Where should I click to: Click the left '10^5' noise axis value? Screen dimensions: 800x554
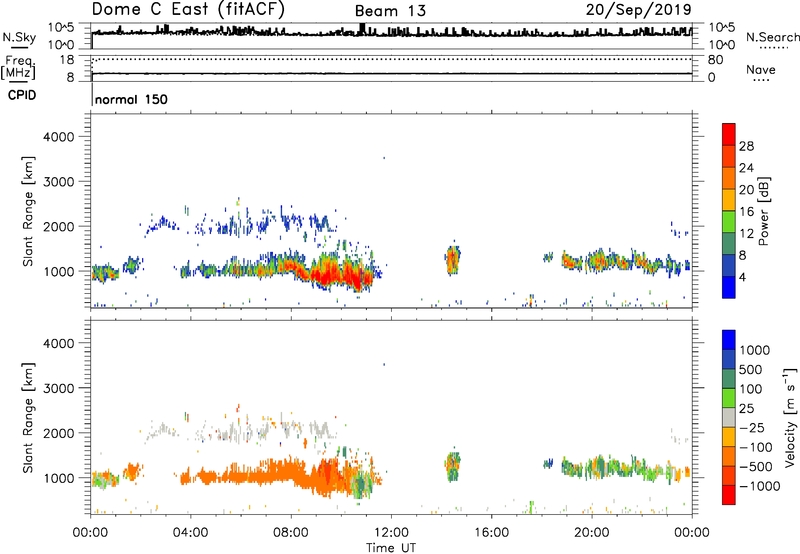[61, 28]
